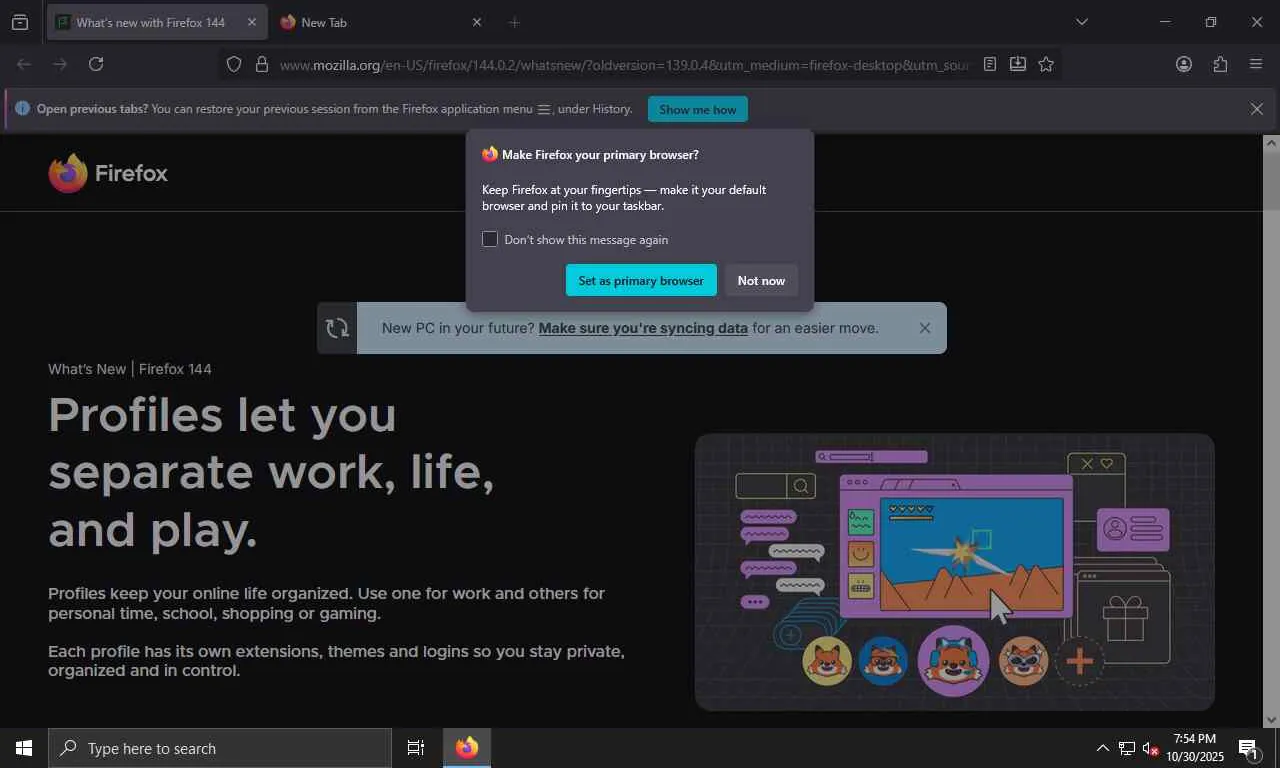Open the Firefox application menu
This screenshot has height=768, width=1280.
pyautogui.click(x=1256, y=64)
